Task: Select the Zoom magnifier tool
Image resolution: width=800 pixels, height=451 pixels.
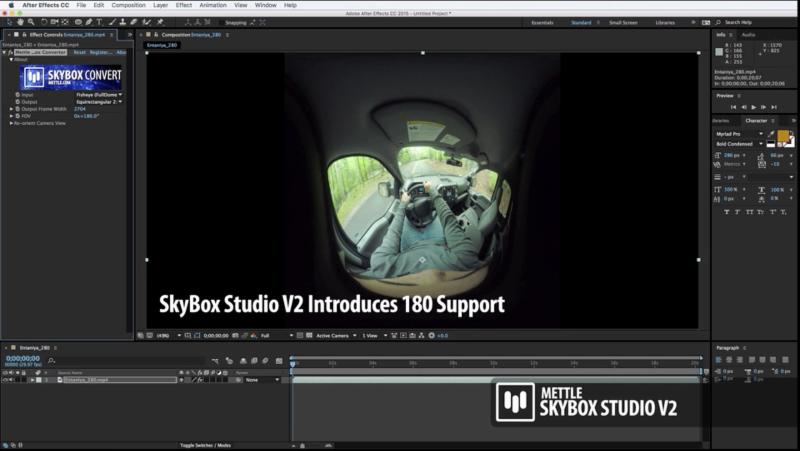Action: tap(33, 21)
